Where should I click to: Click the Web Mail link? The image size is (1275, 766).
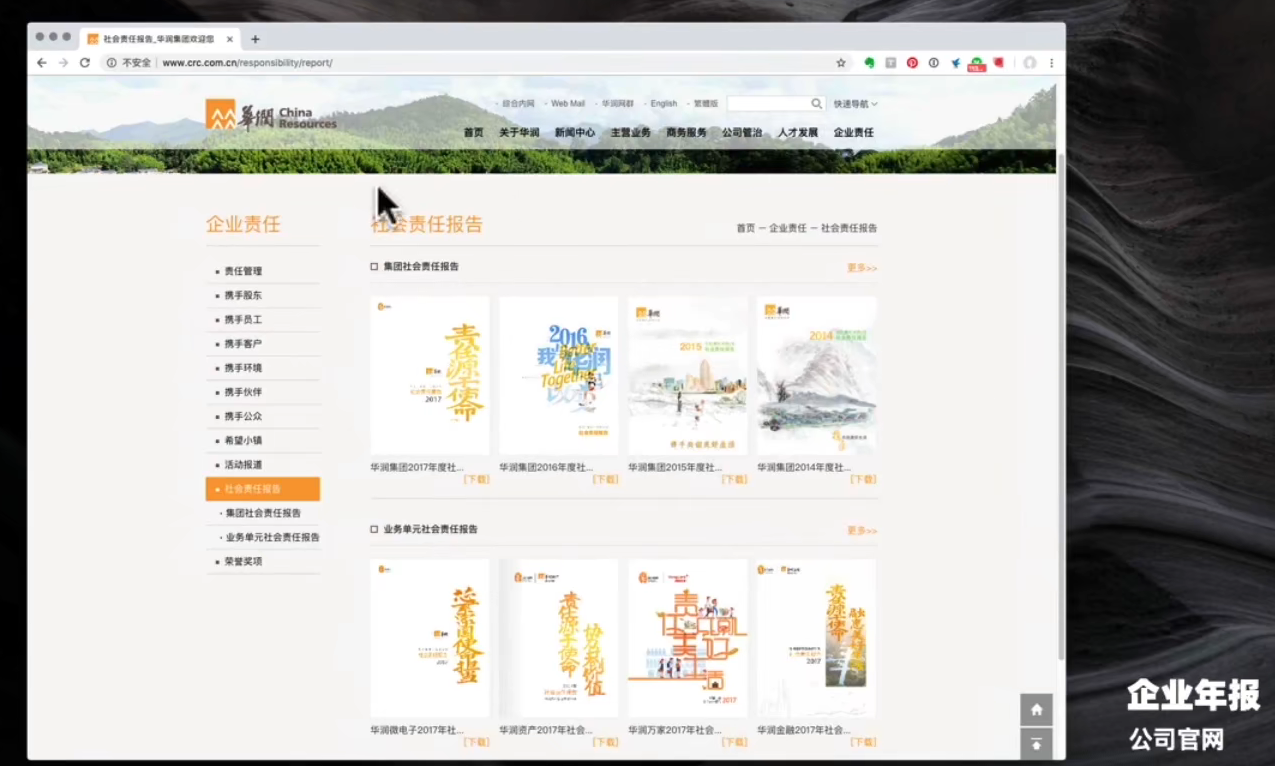(x=568, y=104)
